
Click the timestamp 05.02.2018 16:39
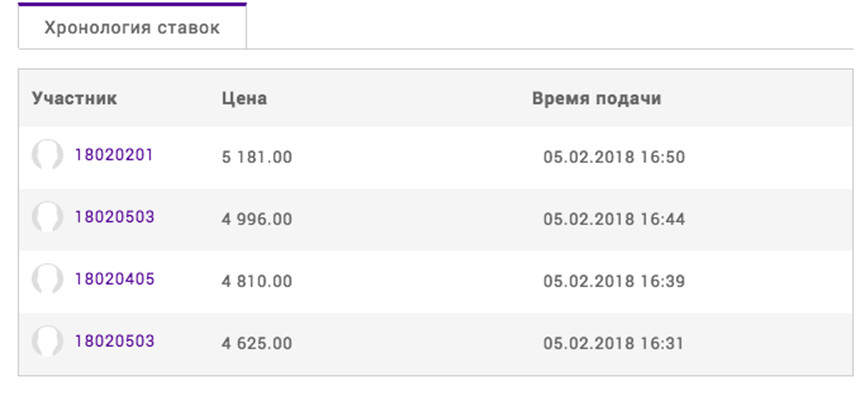pos(614,281)
